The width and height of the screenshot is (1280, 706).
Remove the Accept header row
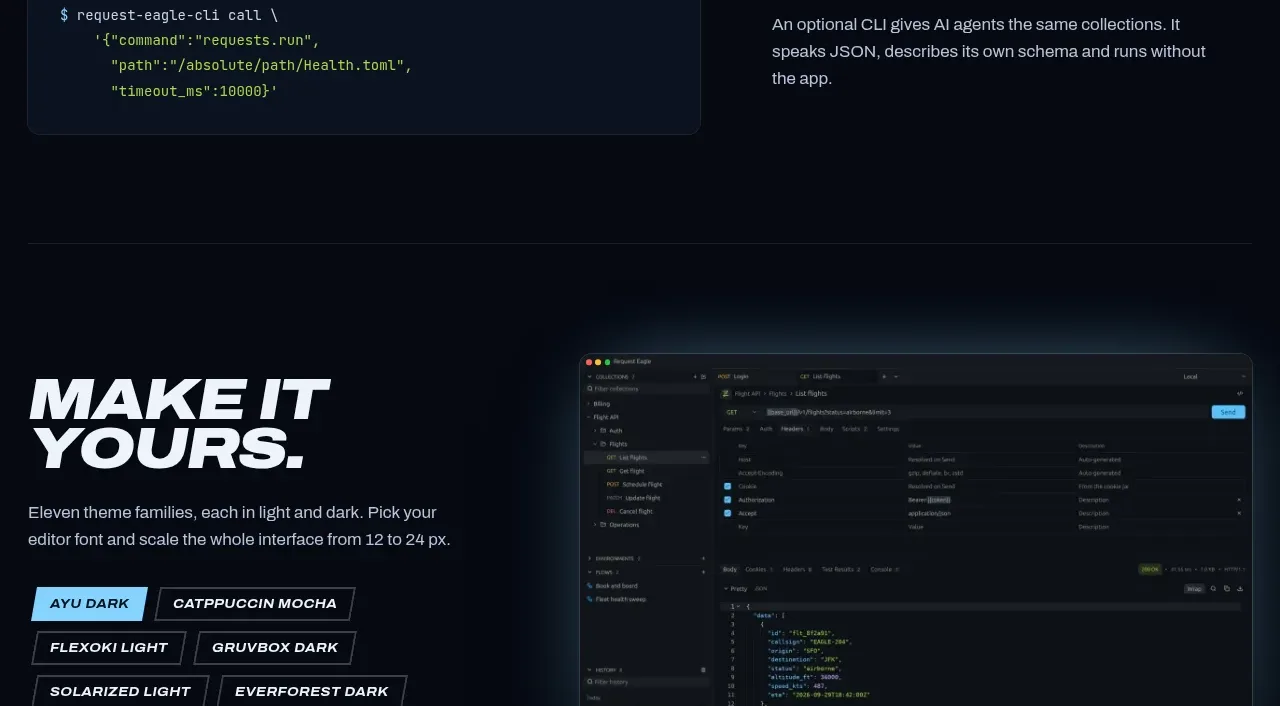[1239, 513]
